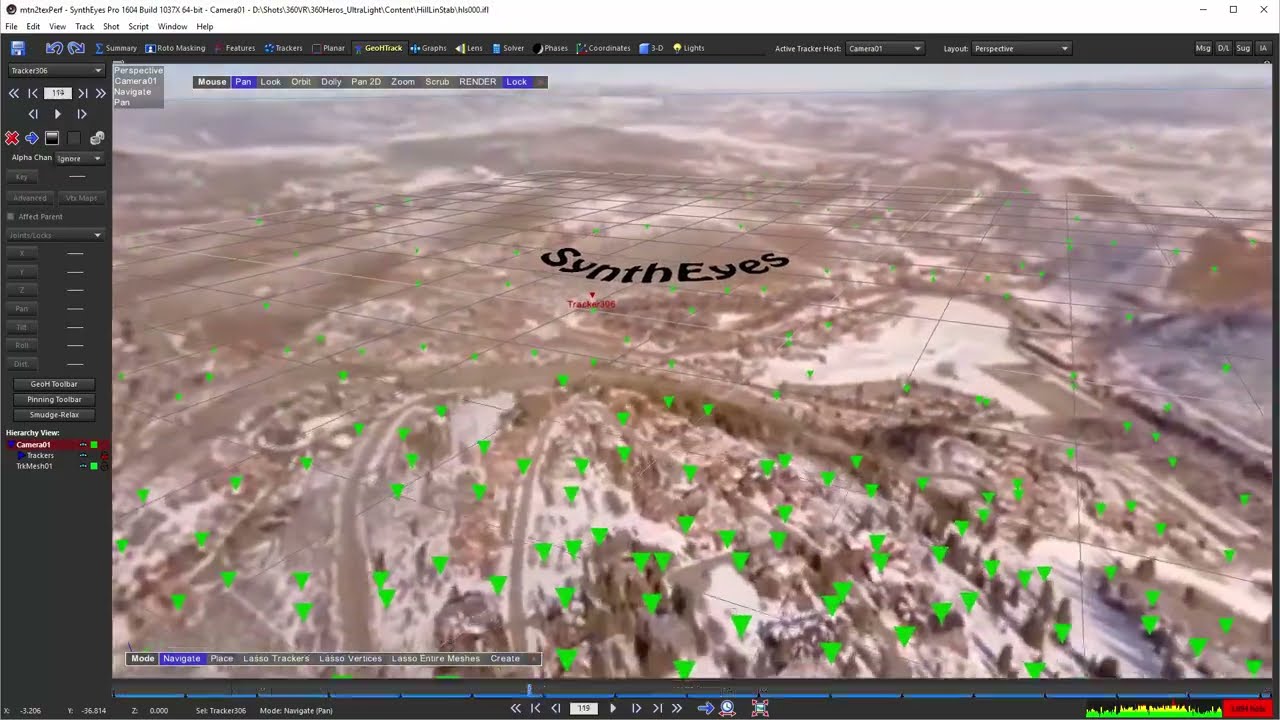The image size is (1280, 720).
Task: Click the Msg button
Action: pyautogui.click(x=1203, y=48)
